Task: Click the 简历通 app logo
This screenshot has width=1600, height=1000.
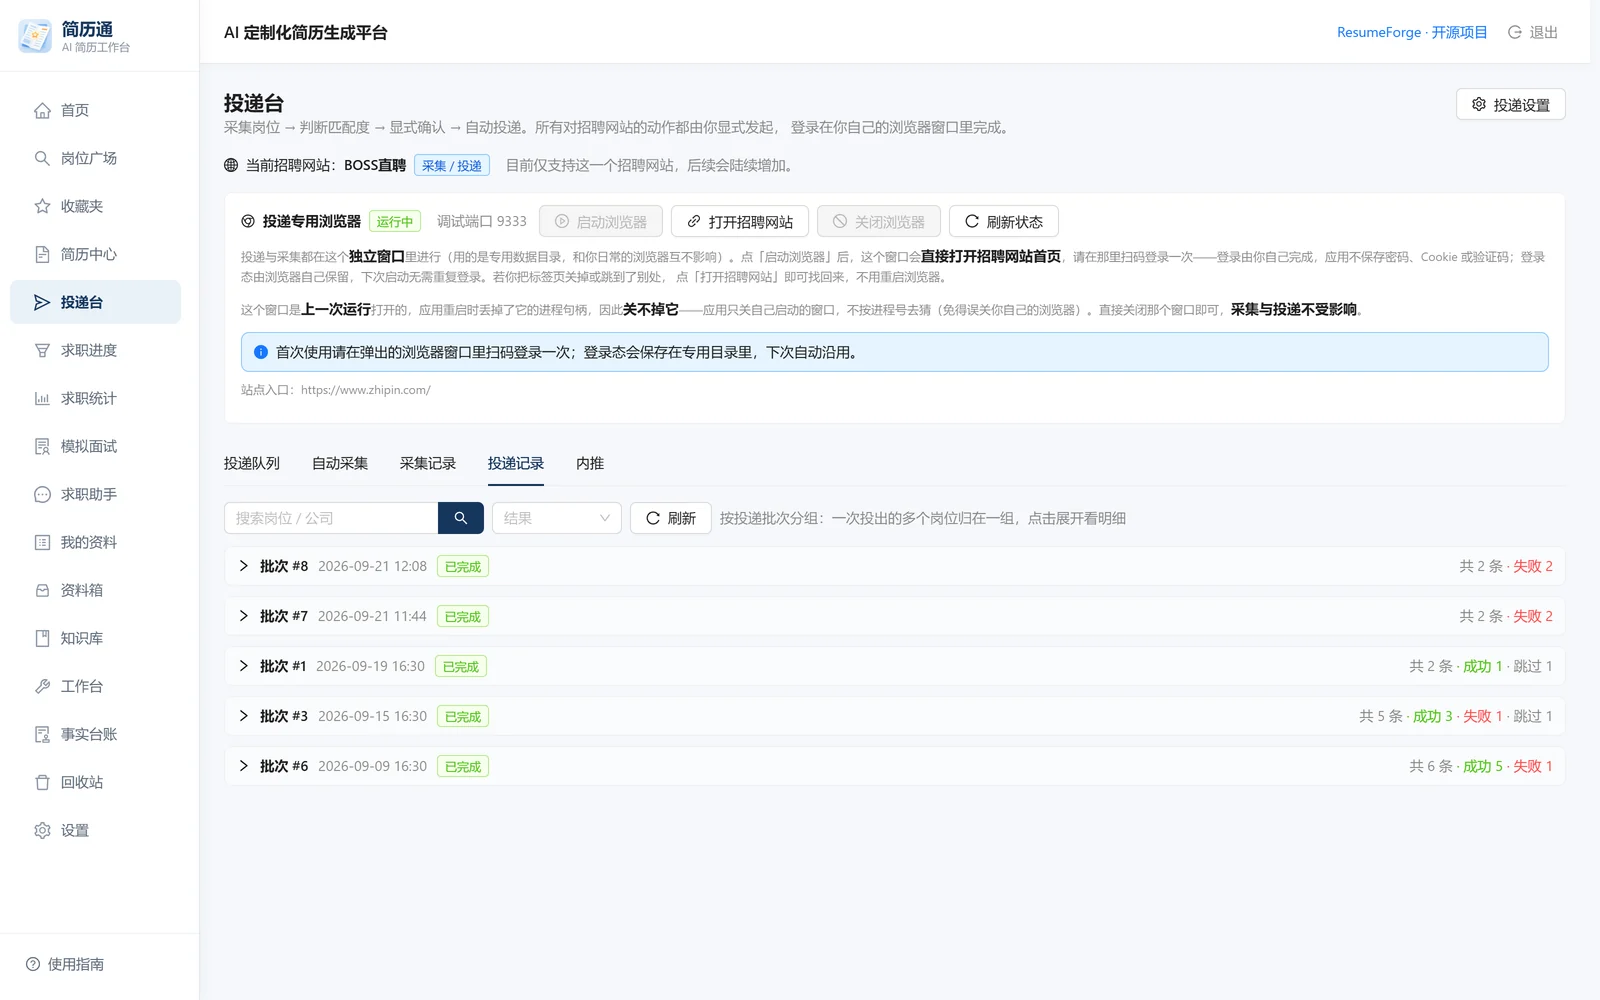Action: [35, 36]
